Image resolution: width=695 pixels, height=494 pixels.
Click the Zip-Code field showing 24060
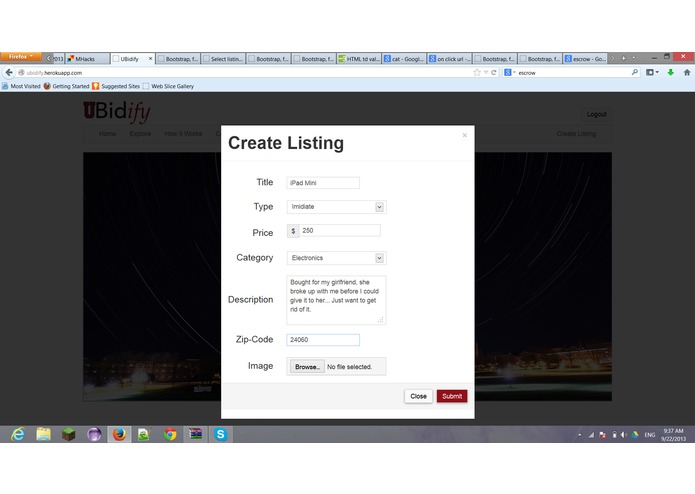(323, 340)
